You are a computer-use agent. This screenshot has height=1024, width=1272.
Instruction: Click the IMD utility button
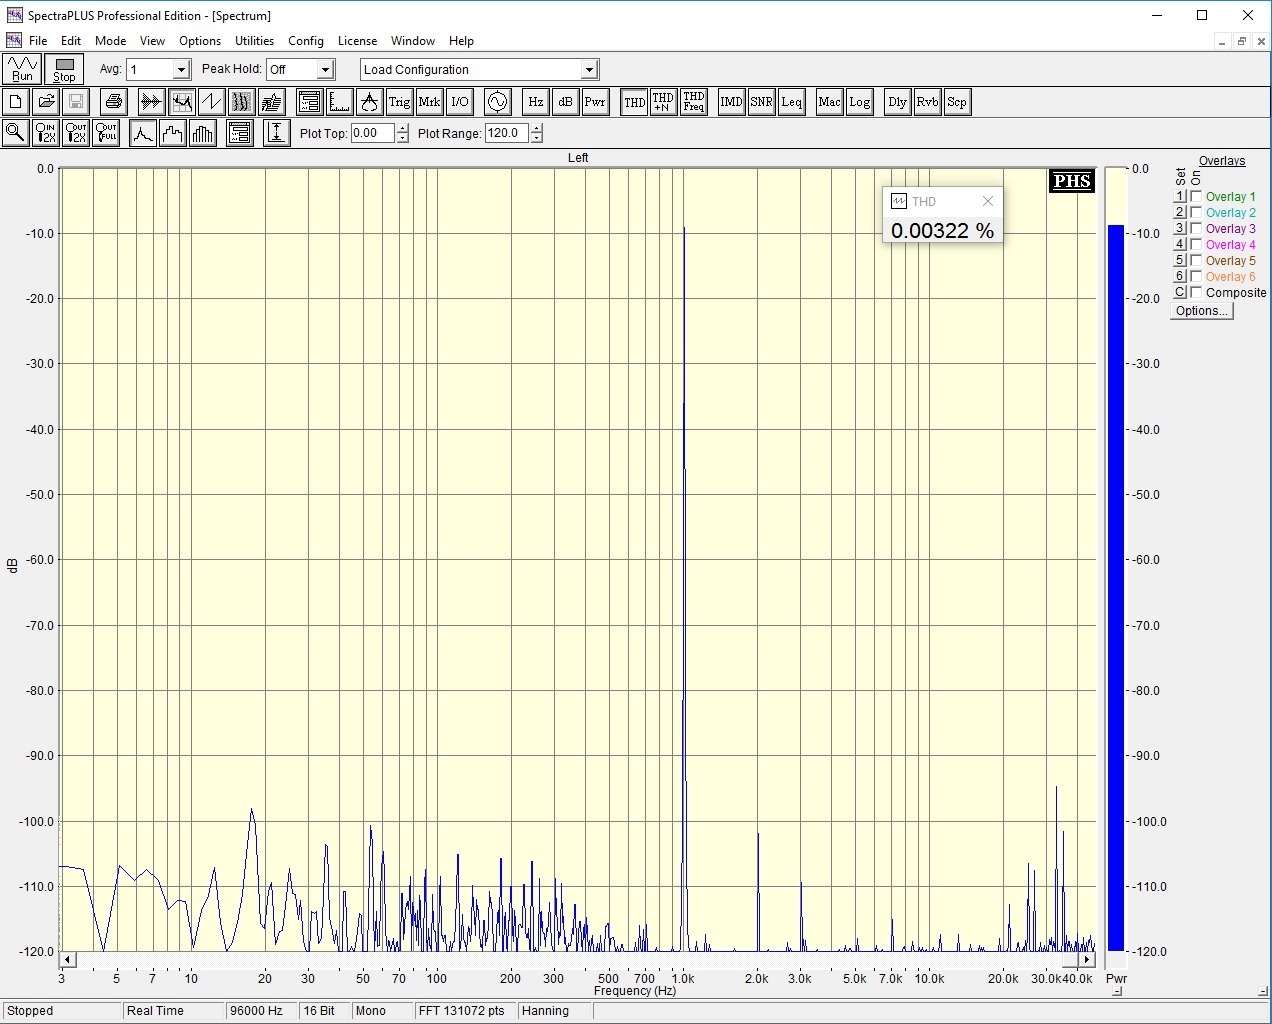pyautogui.click(x=732, y=102)
